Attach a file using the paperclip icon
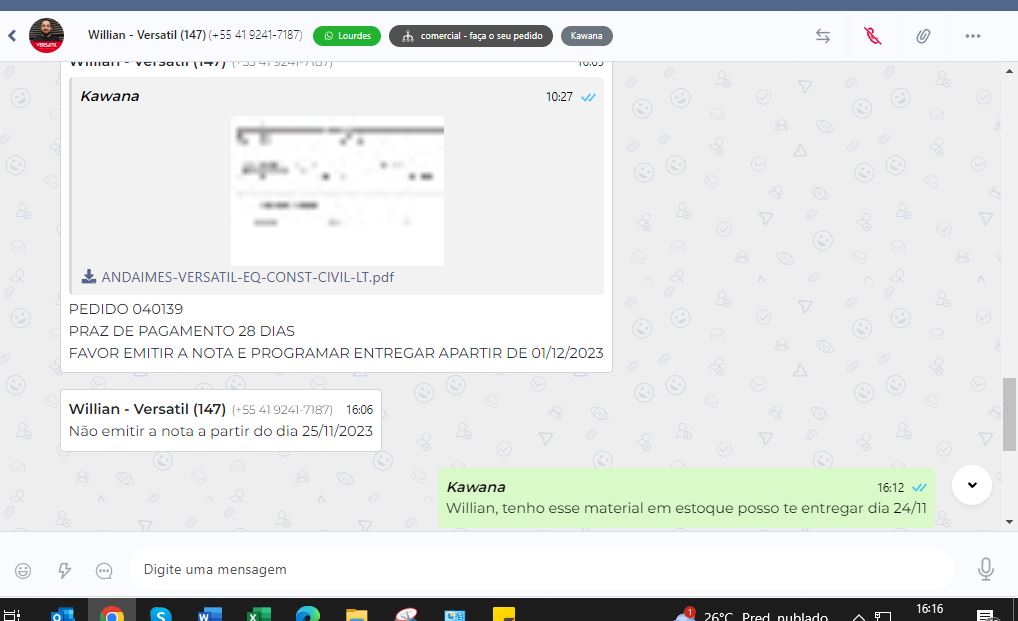The width and height of the screenshot is (1018, 621). [x=923, y=36]
